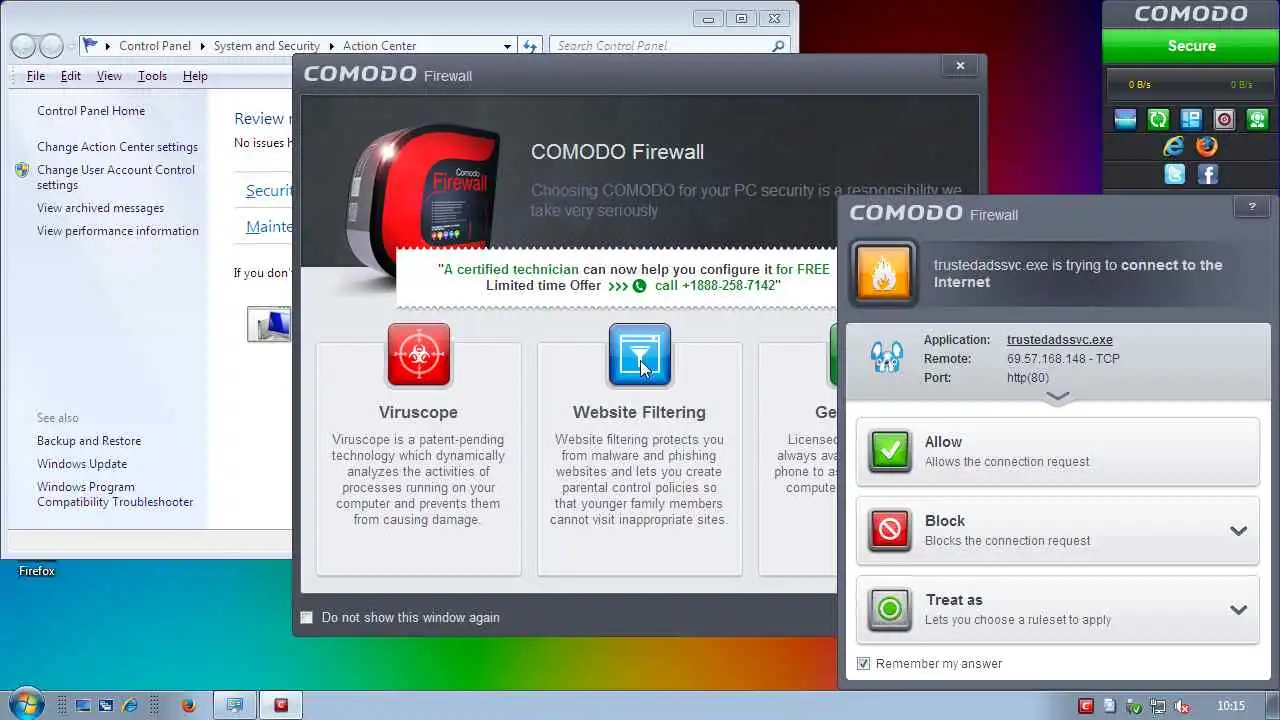Click the muted volume tray icon
Image resolution: width=1280 pixels, height=720 pixels.
(x=1182, y=705)
